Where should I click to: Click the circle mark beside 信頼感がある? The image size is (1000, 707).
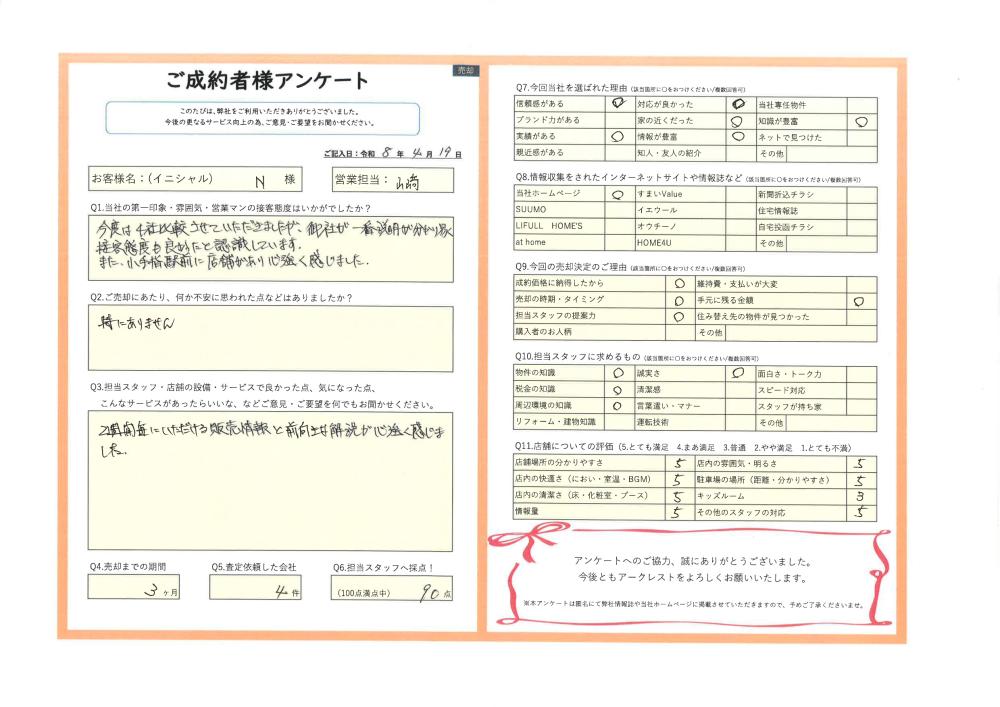click(616, 103)
